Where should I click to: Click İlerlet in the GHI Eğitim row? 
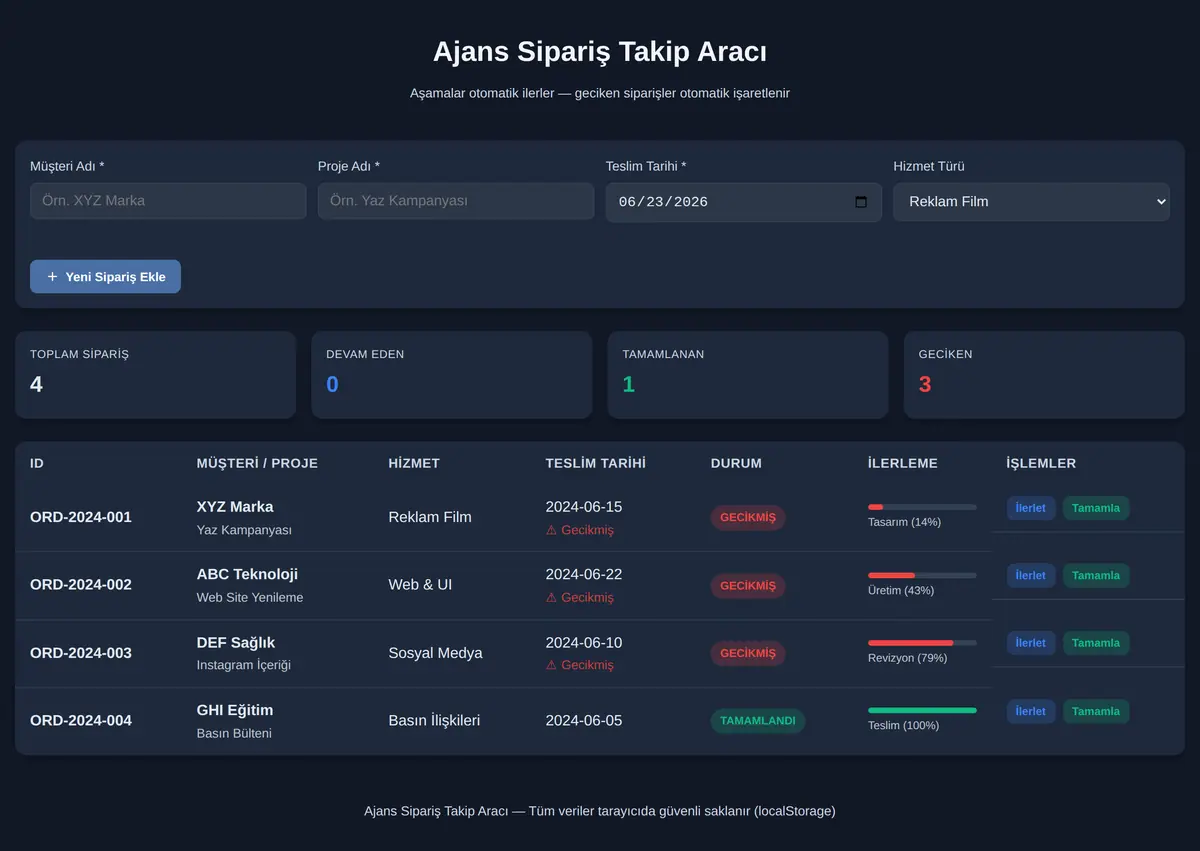(x=1031, y=711)
